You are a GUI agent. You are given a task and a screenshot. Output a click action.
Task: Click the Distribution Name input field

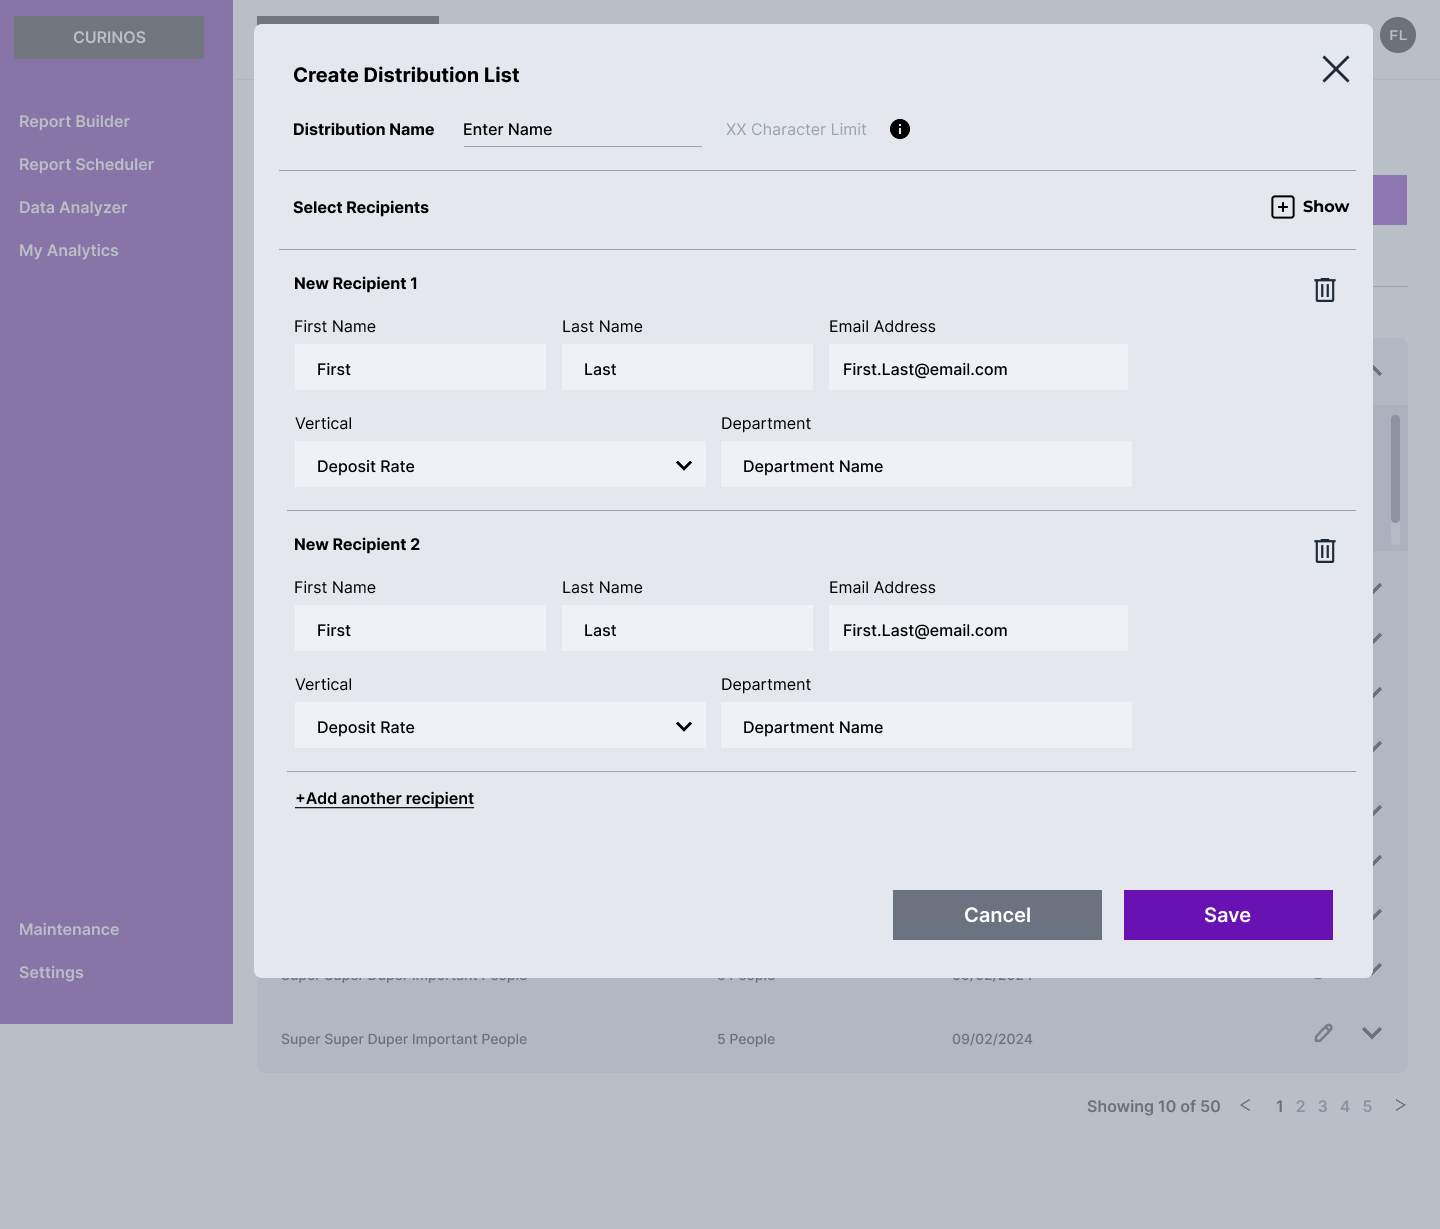tap(582, 130)
